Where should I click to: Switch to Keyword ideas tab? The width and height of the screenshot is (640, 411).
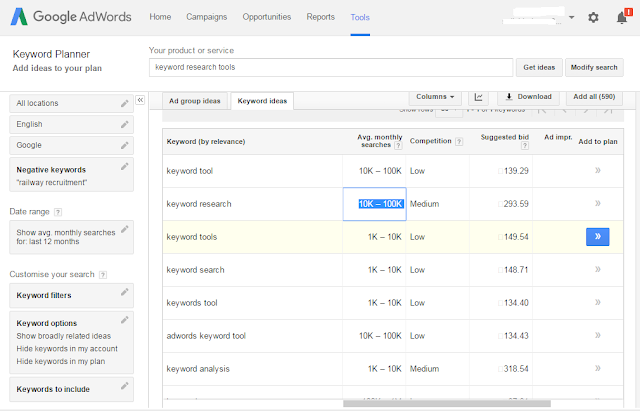(262, 101)
